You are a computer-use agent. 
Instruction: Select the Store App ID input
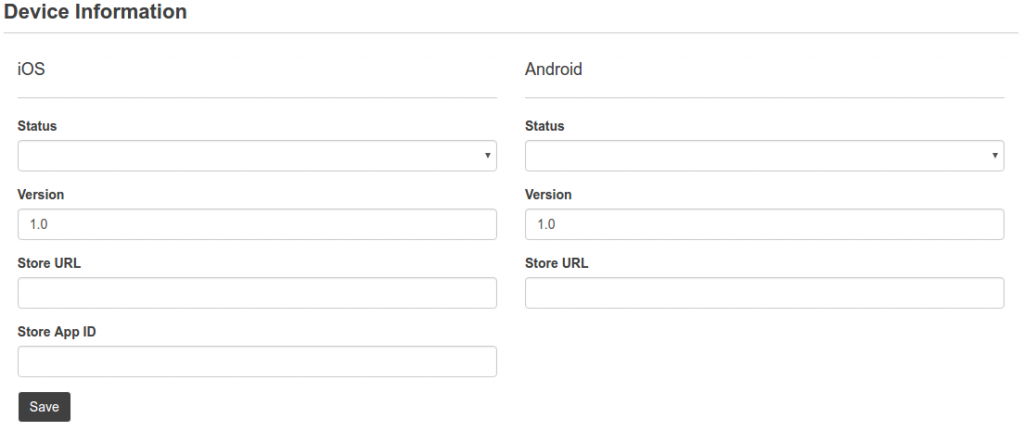coord(256,361)
